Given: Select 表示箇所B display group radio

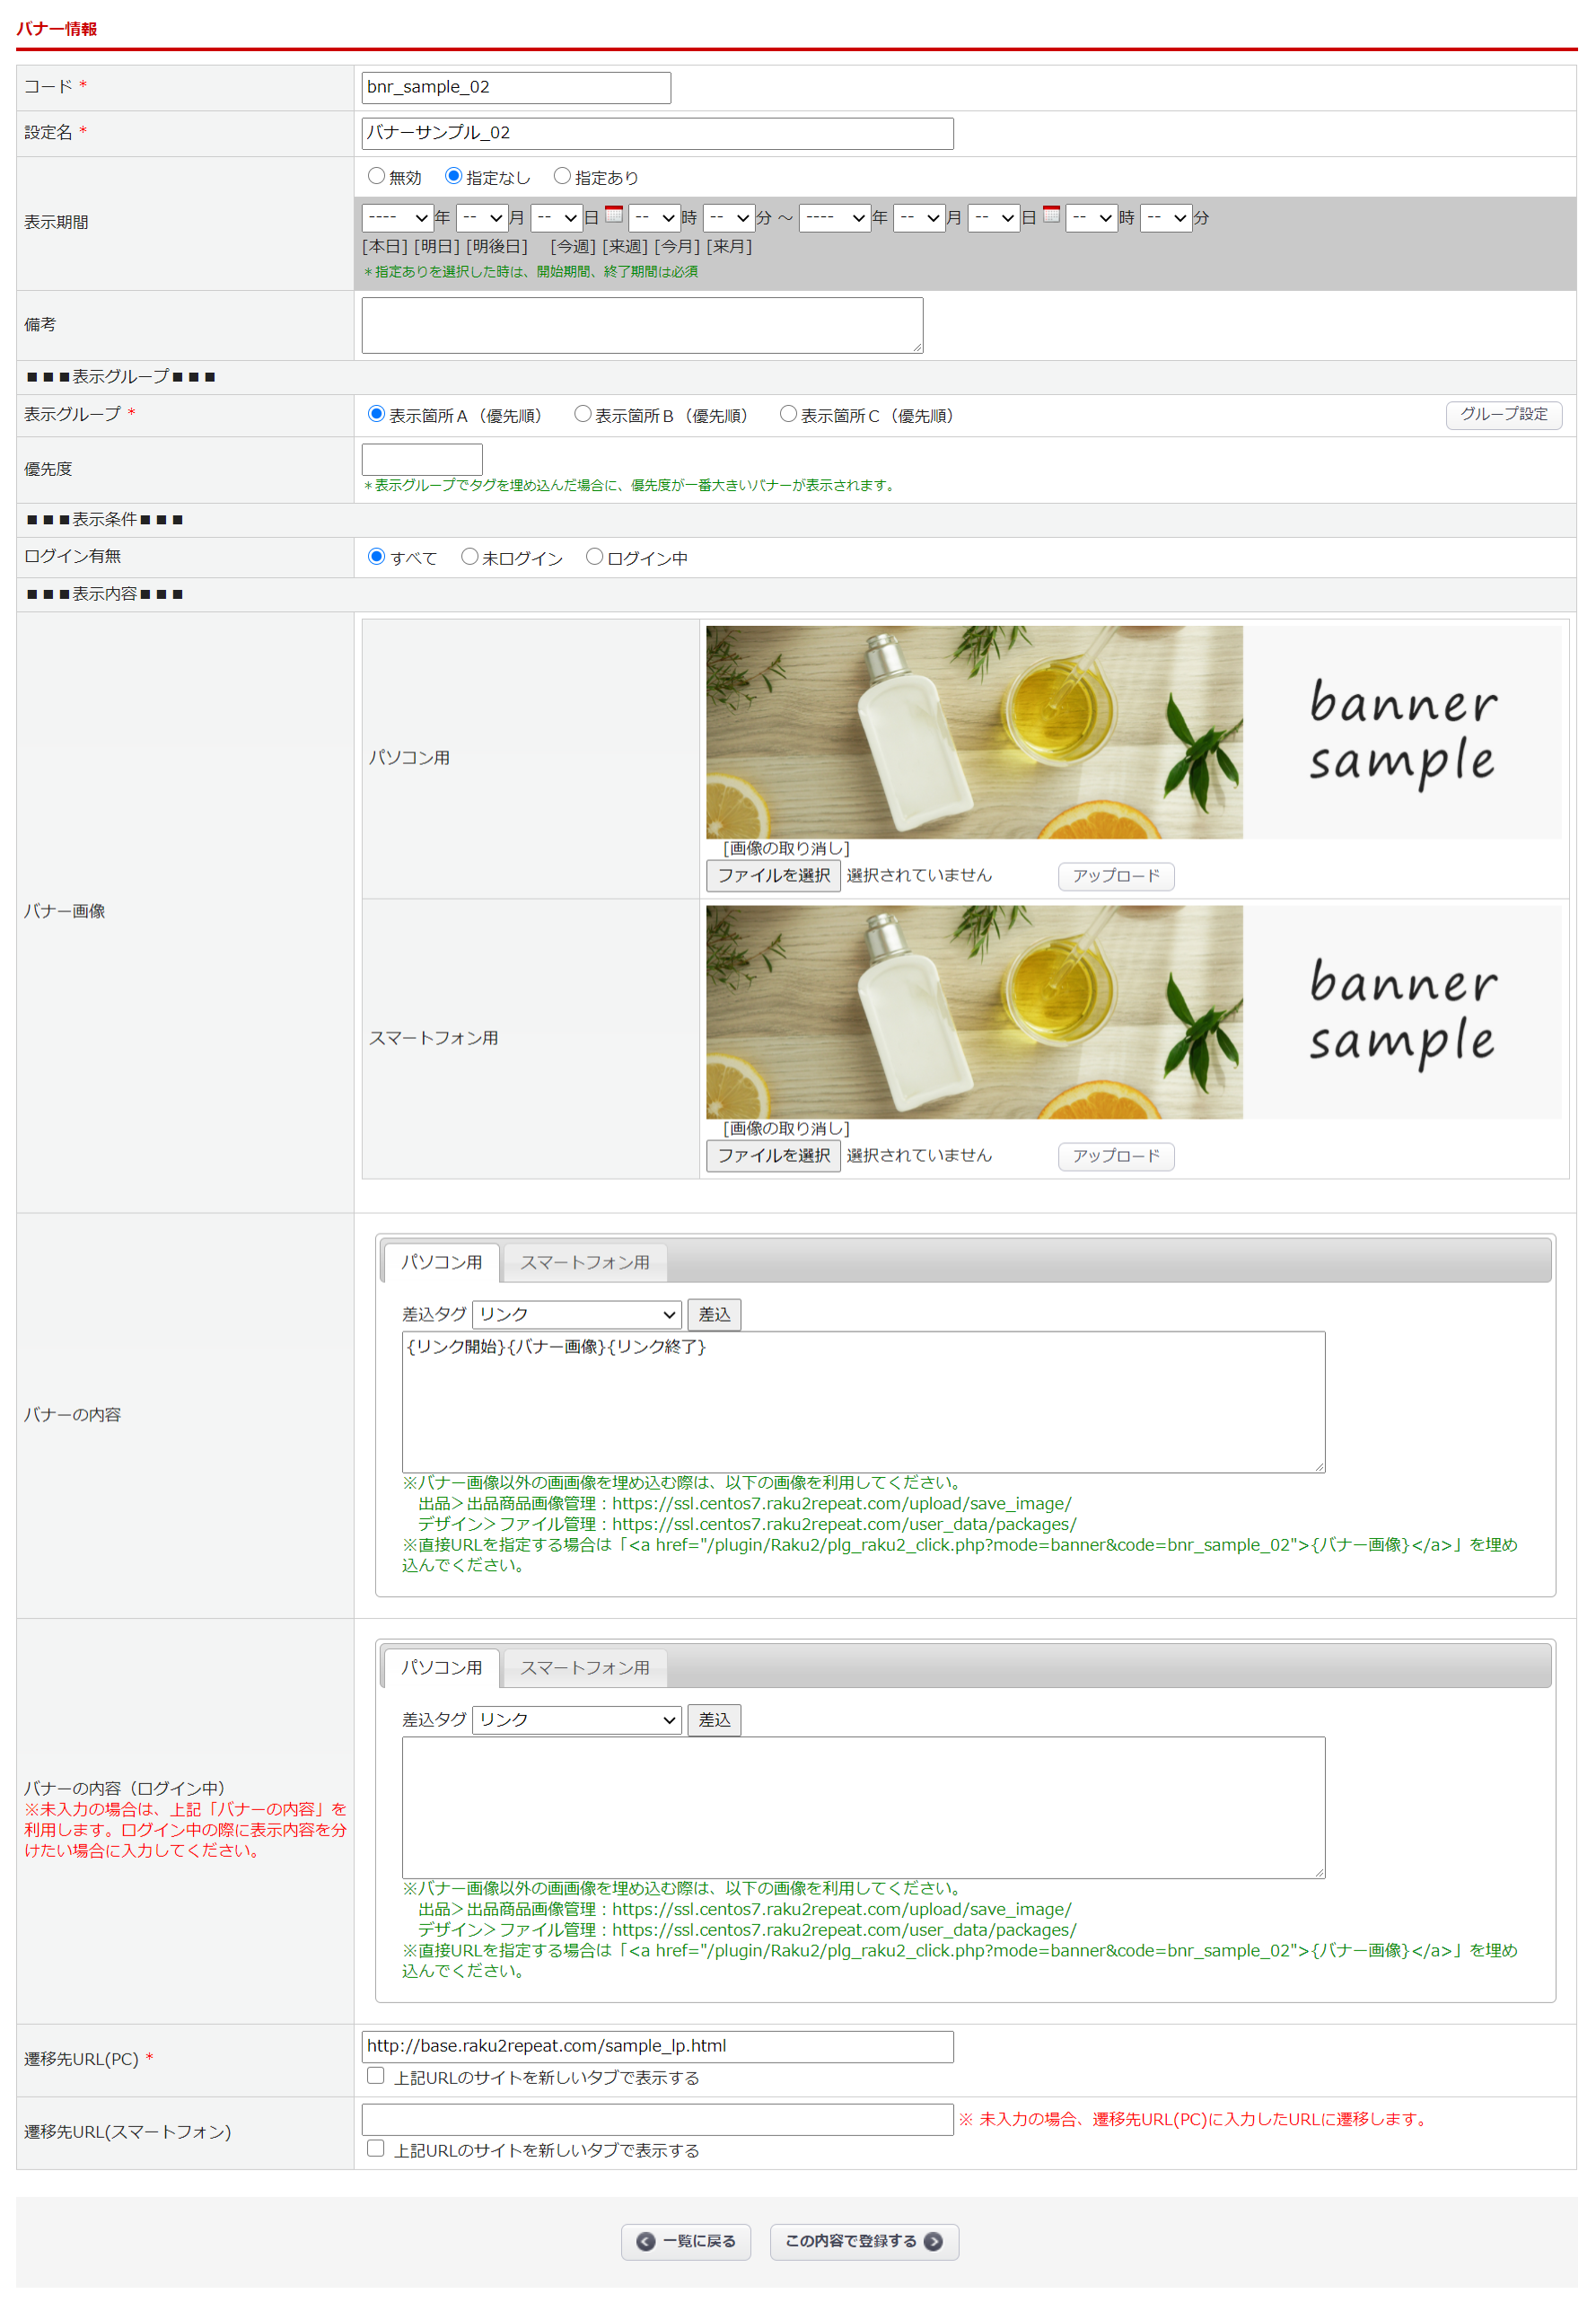Looking at the screenshot, I should click(582, 414).
